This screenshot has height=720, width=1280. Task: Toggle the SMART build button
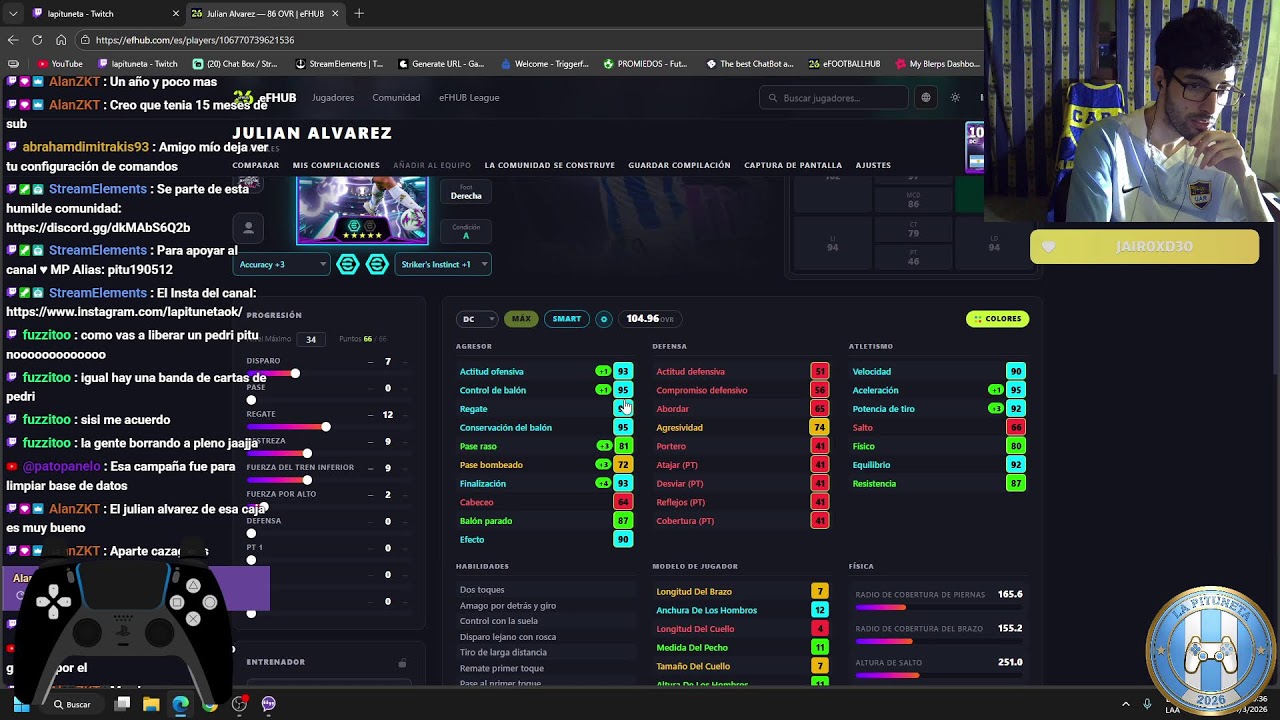567,319
